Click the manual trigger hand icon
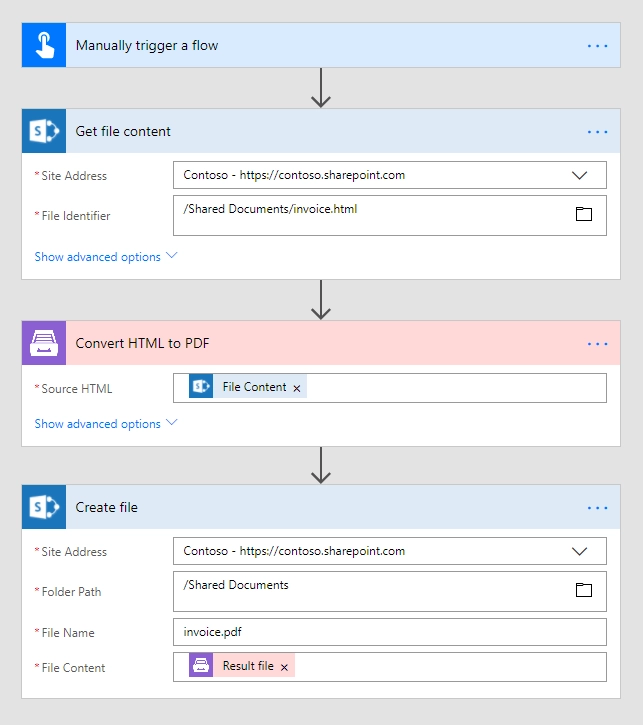 (44, 45)
